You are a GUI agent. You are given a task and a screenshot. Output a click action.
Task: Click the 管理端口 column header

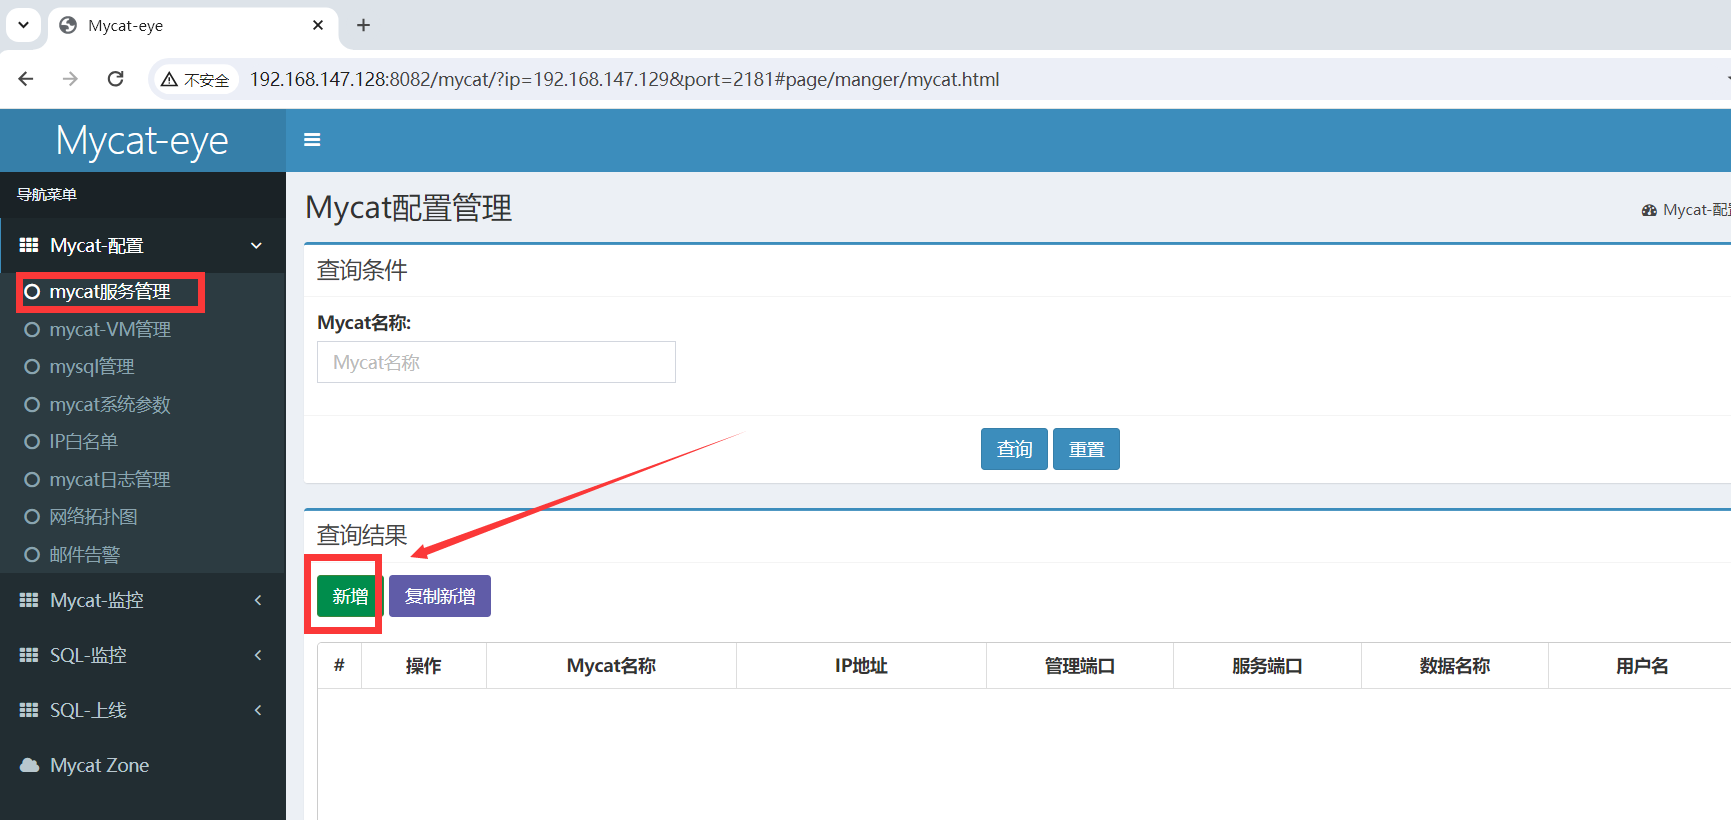pos(1080,666)
